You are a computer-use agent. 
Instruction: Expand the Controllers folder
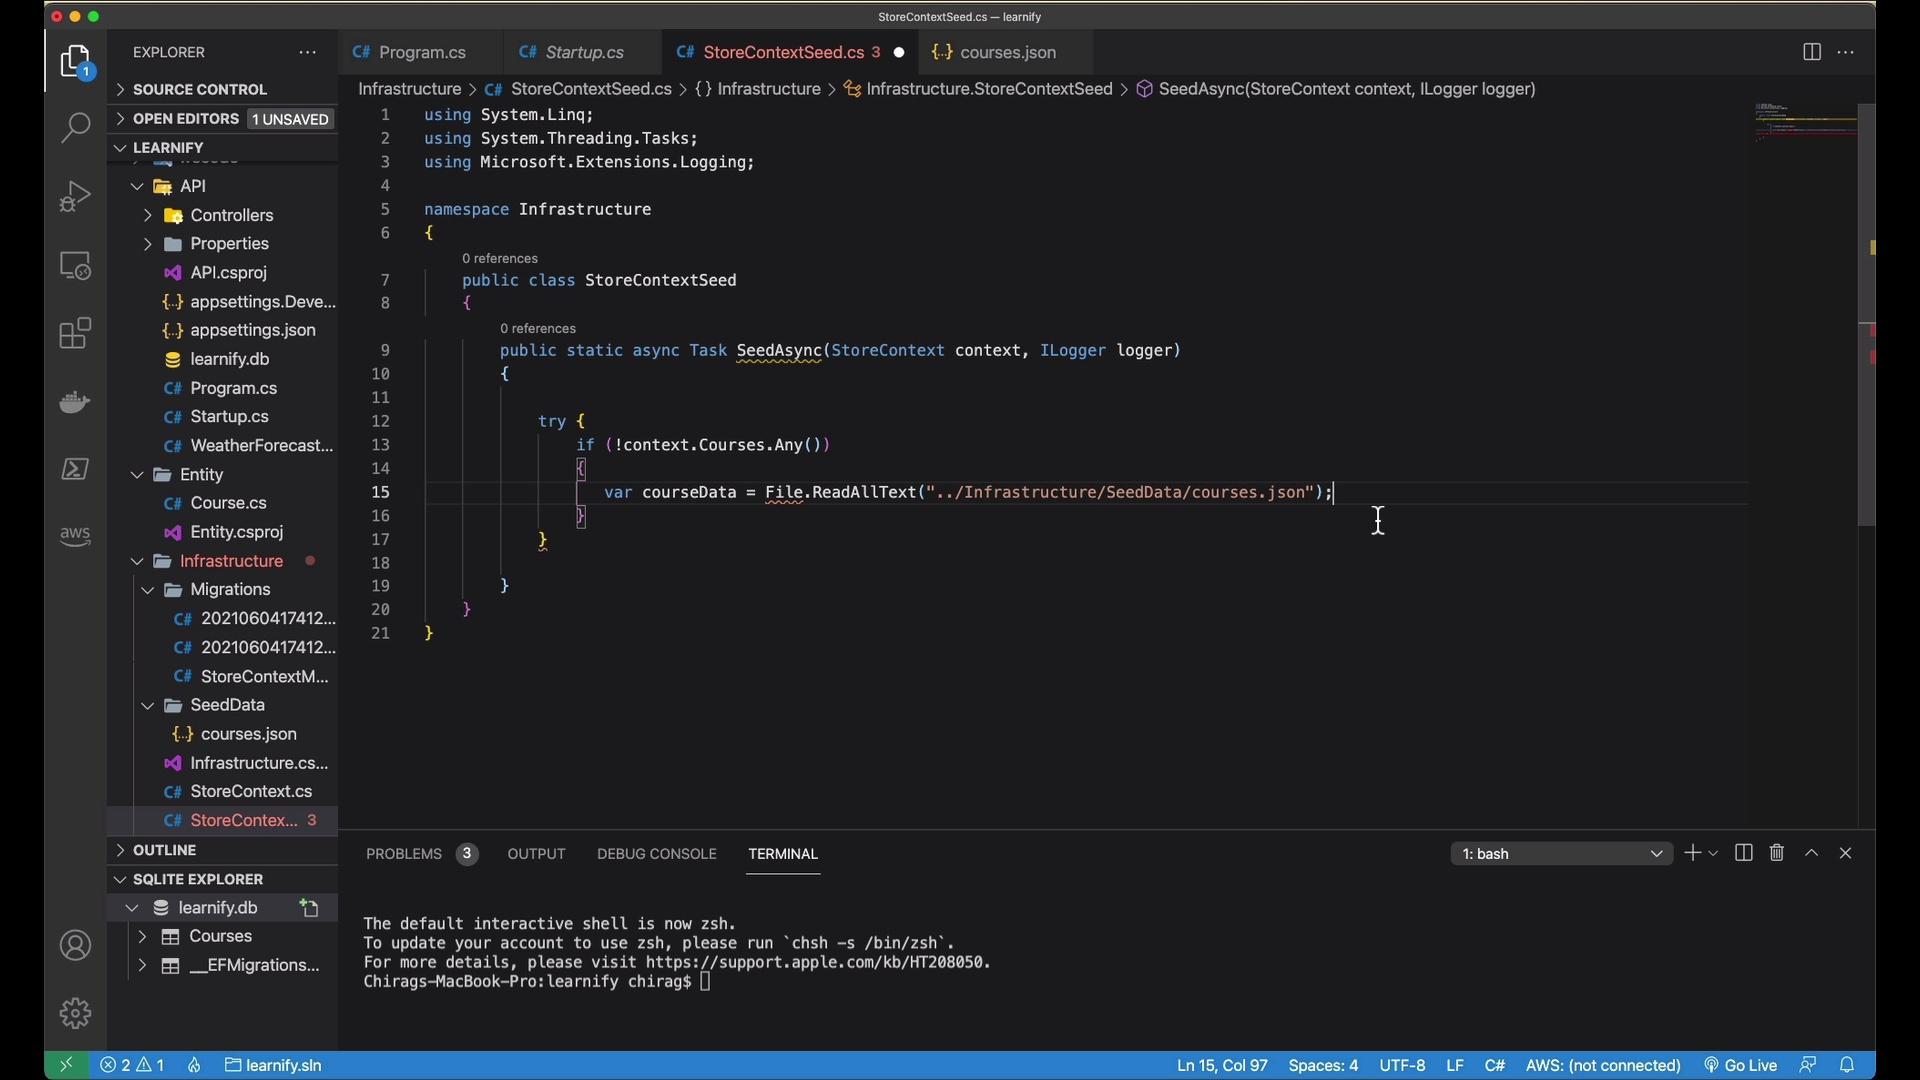(147, 215)
